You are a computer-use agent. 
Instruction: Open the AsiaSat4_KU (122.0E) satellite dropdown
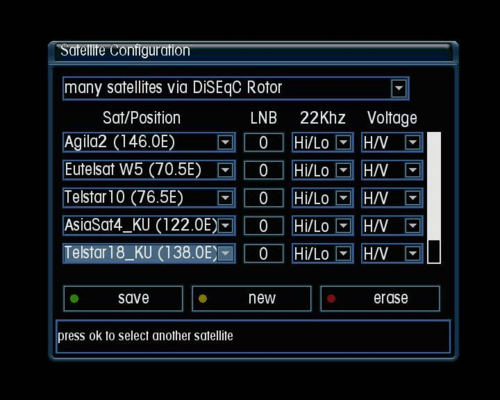[x=149, y=226]
